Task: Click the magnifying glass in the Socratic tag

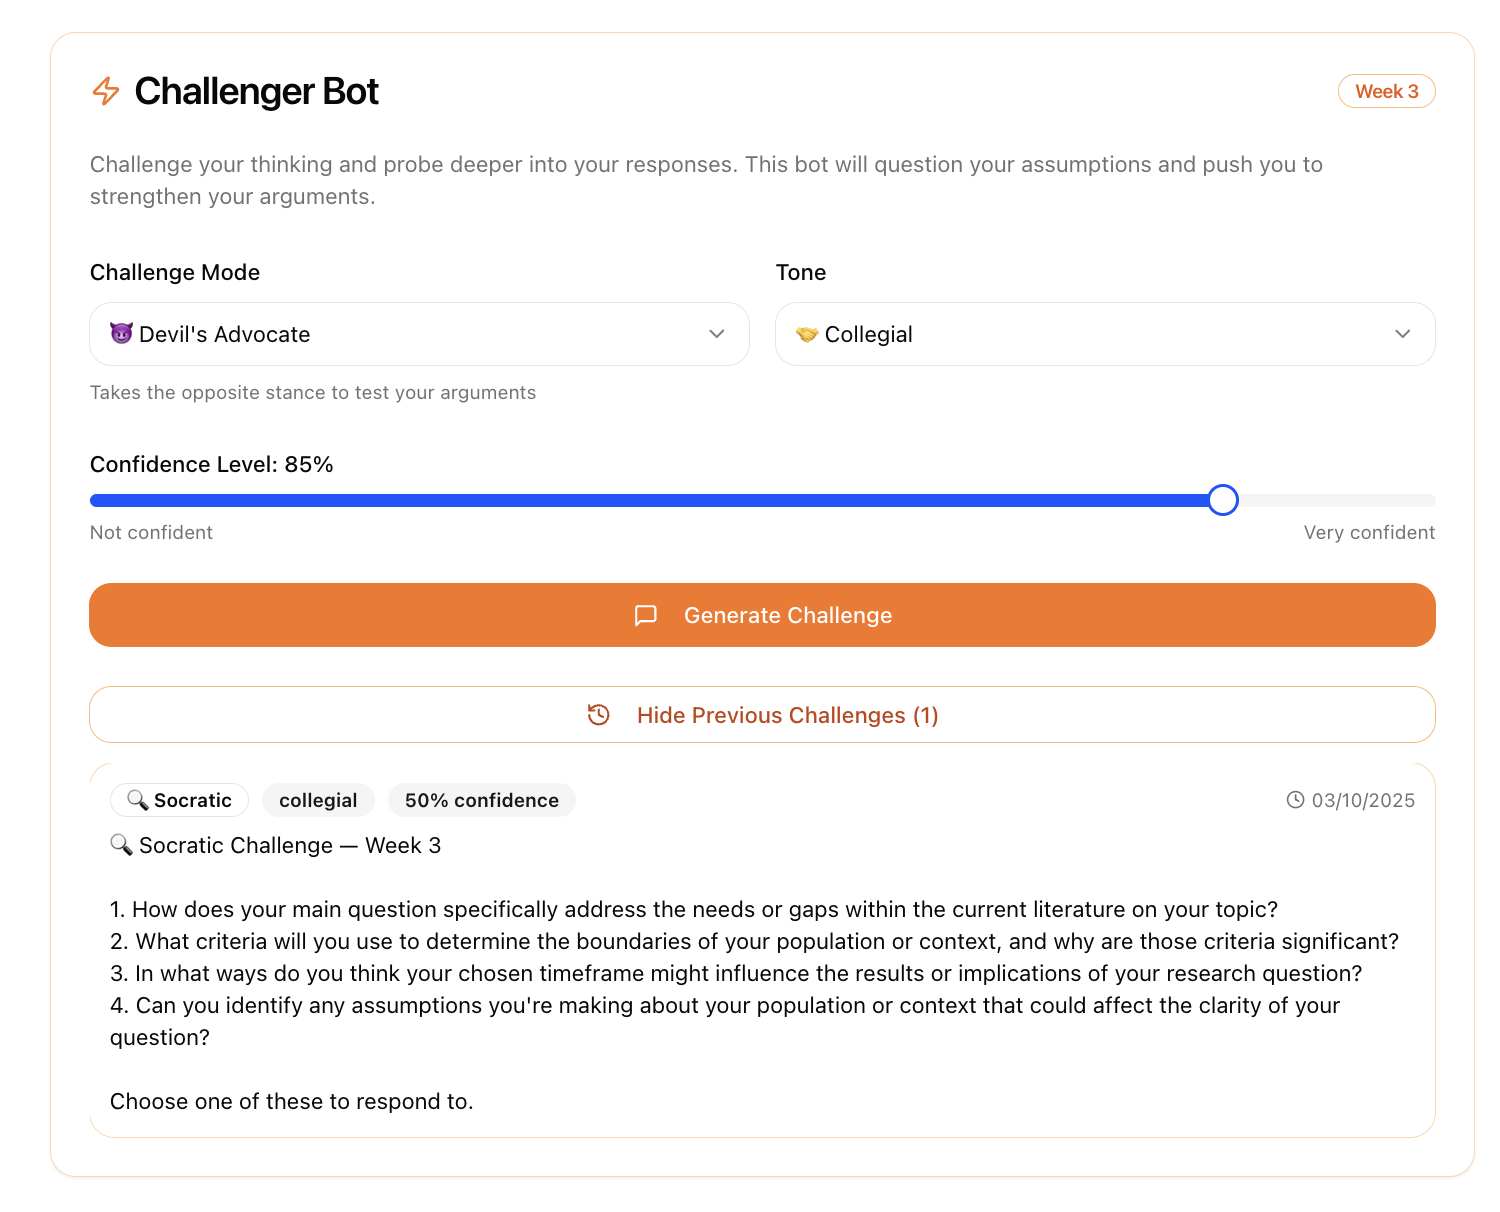Action: point(137,800)
